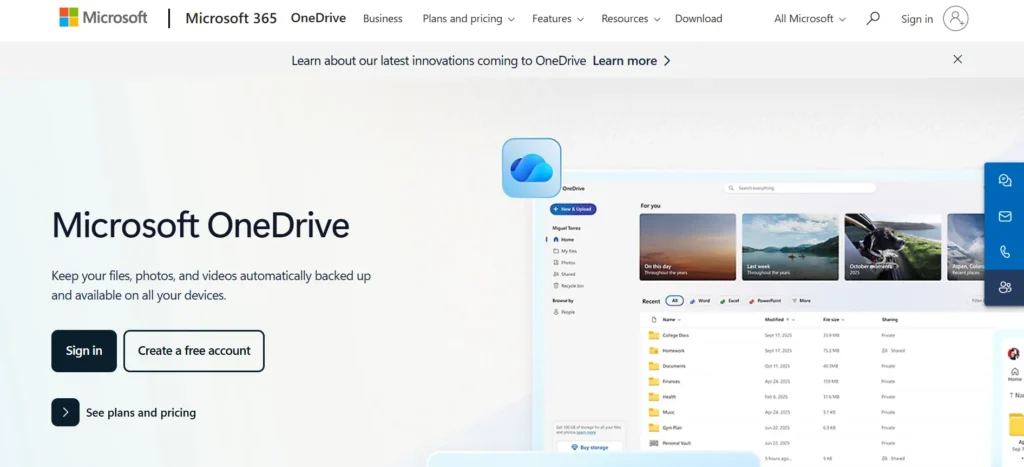Click the account avatar icon beside Sign in

tap(955, 18)
